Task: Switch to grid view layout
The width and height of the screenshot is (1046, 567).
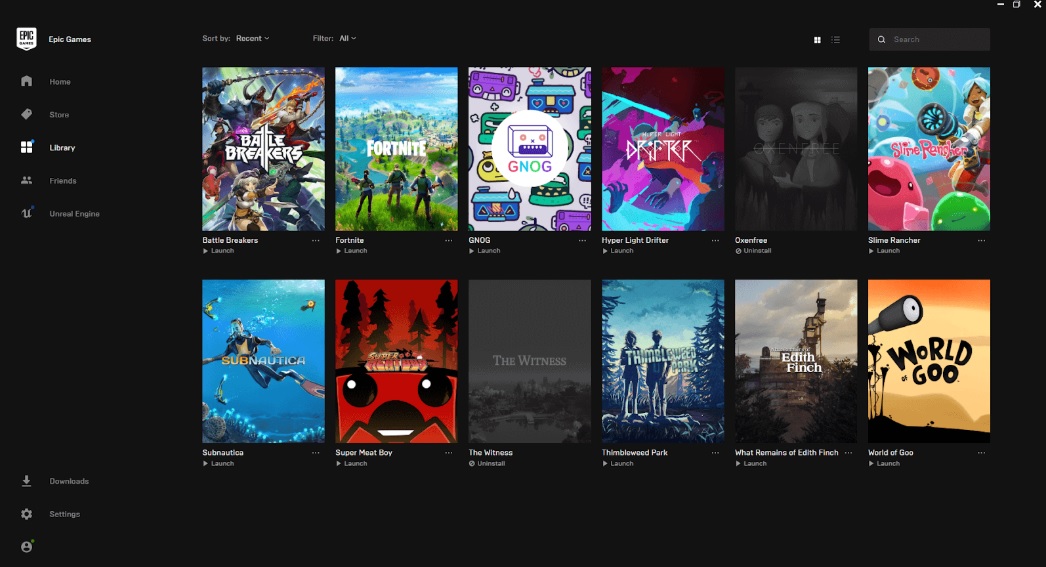Action: click(x=817, y=40)
